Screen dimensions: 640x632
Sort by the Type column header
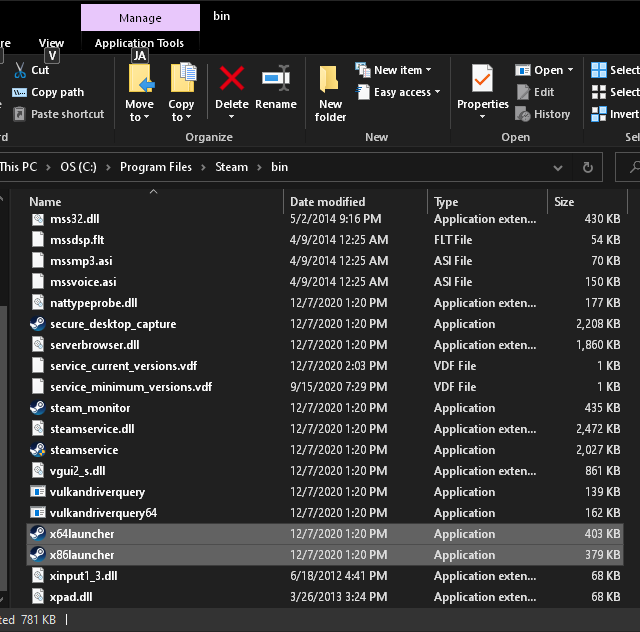[487, 202]
